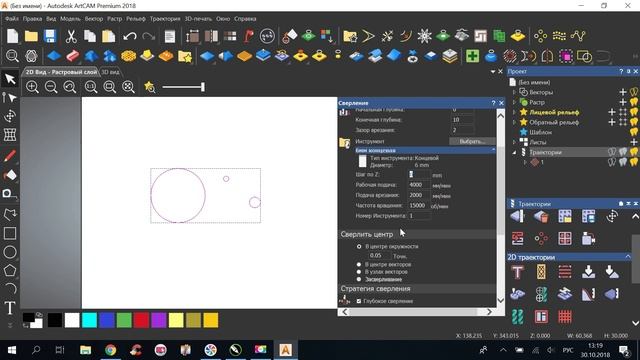
Task: Click the Рабочая подача input field
Action: click(x=419, y=185)
